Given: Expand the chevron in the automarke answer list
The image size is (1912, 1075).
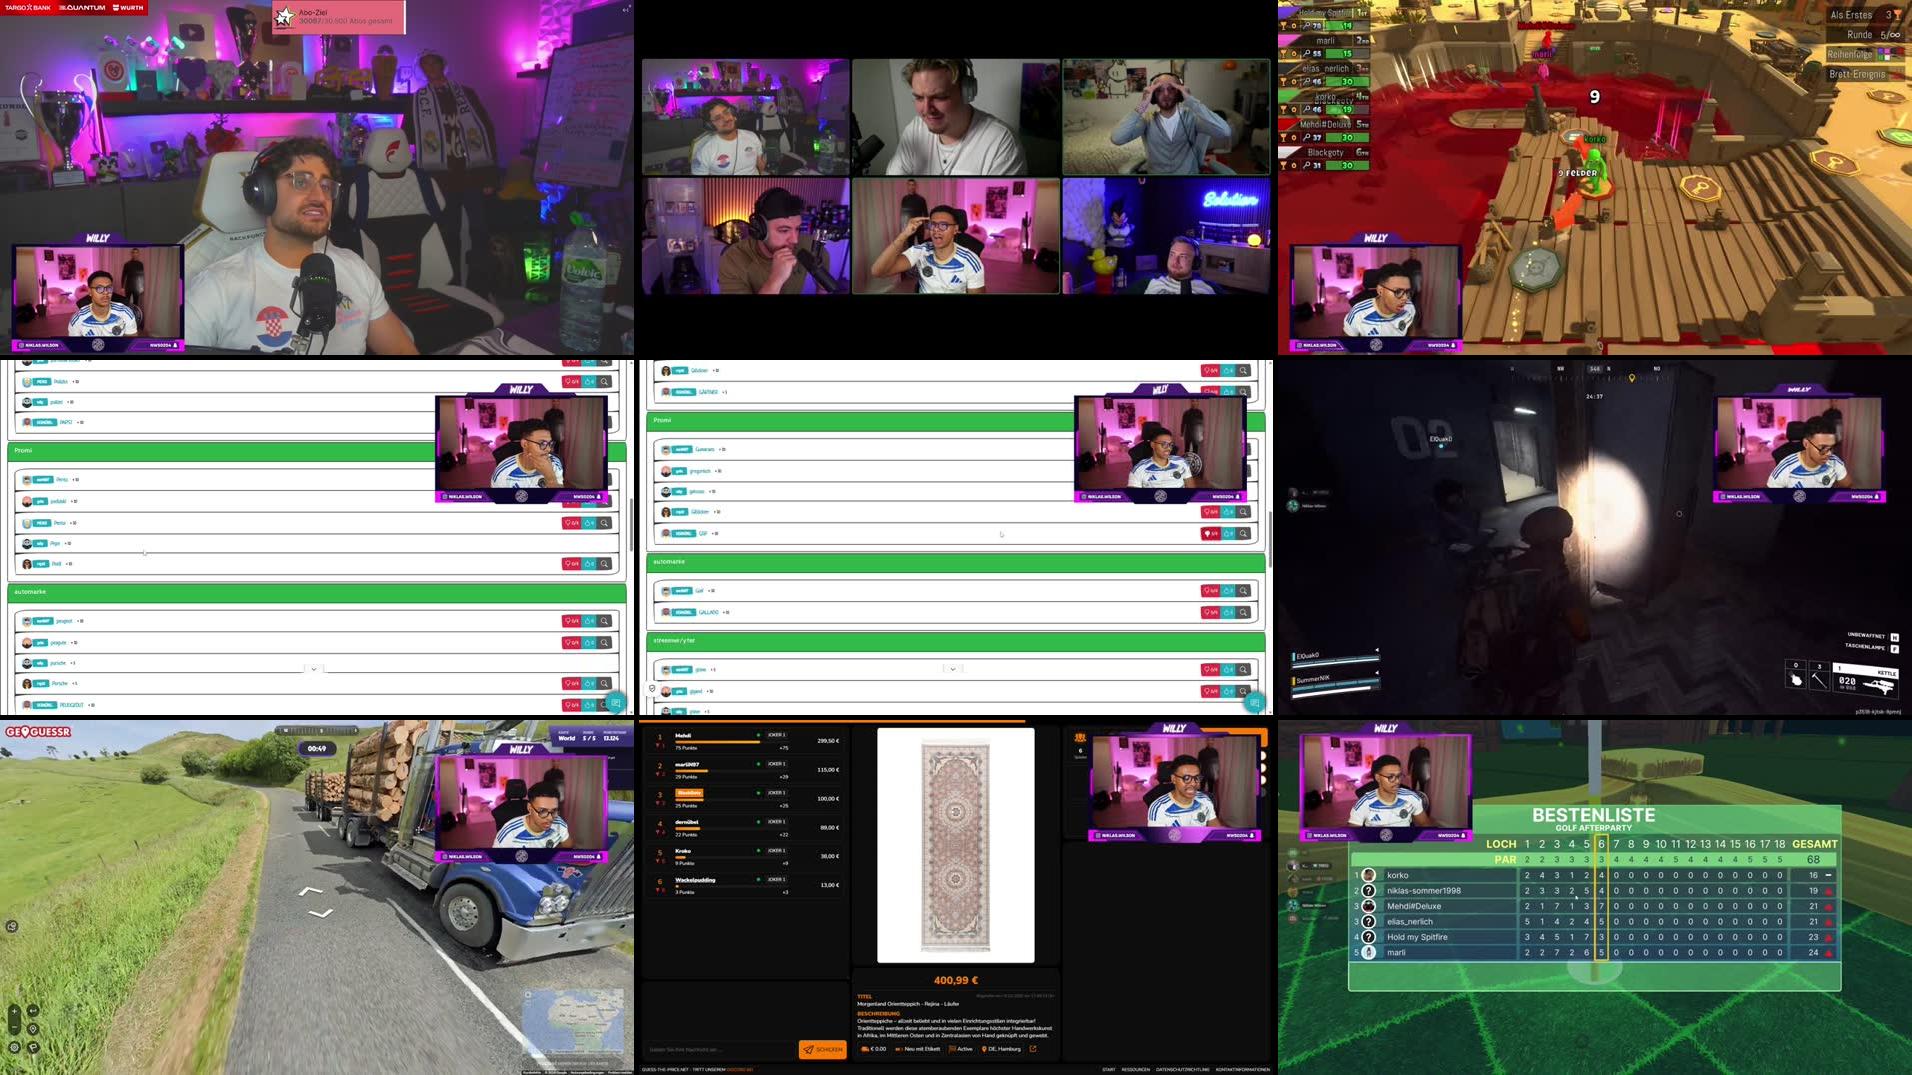Looking at the screenshot, I should [313, 668].
